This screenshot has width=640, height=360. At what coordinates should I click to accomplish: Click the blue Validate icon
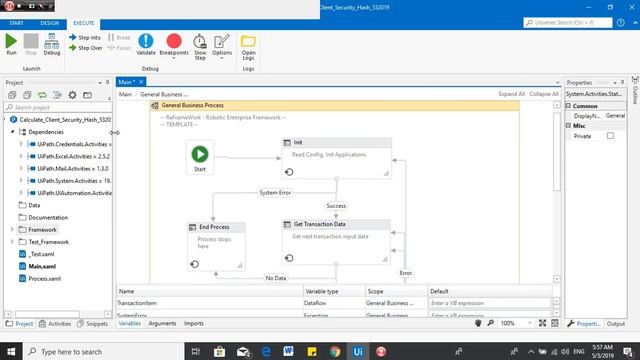click(146, 41)
